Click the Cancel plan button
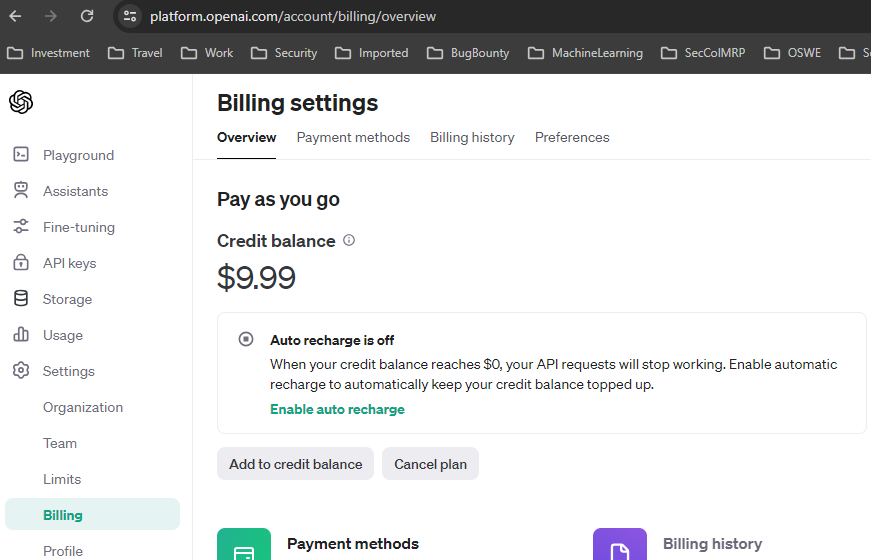Image resolution: width=871 pixels, height=560 pixels. [431, 464]
